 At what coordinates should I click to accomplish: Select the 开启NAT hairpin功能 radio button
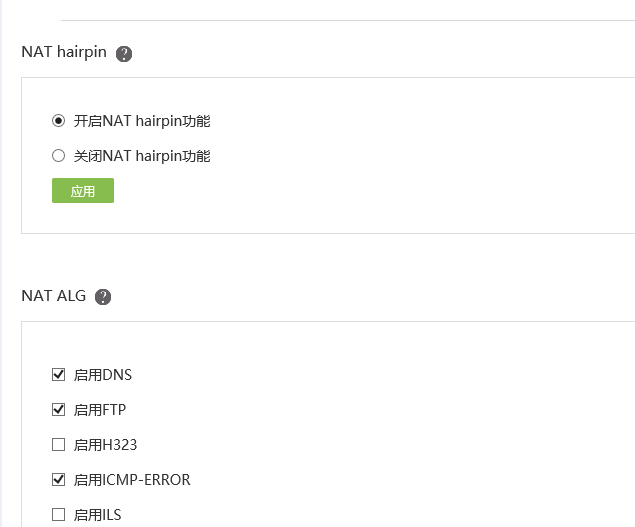tap(58, 121)
